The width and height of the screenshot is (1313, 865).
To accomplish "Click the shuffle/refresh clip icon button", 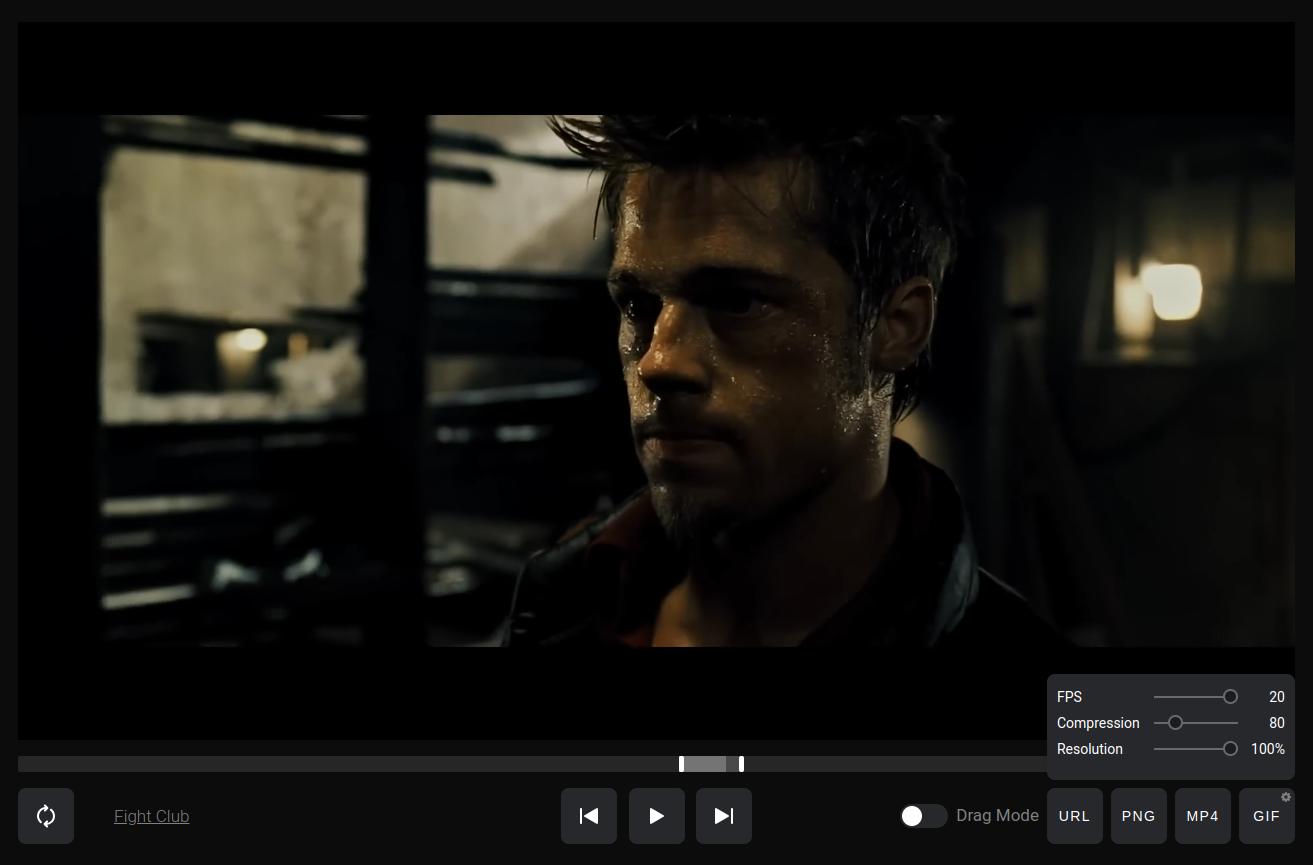I will pos(46,816).
